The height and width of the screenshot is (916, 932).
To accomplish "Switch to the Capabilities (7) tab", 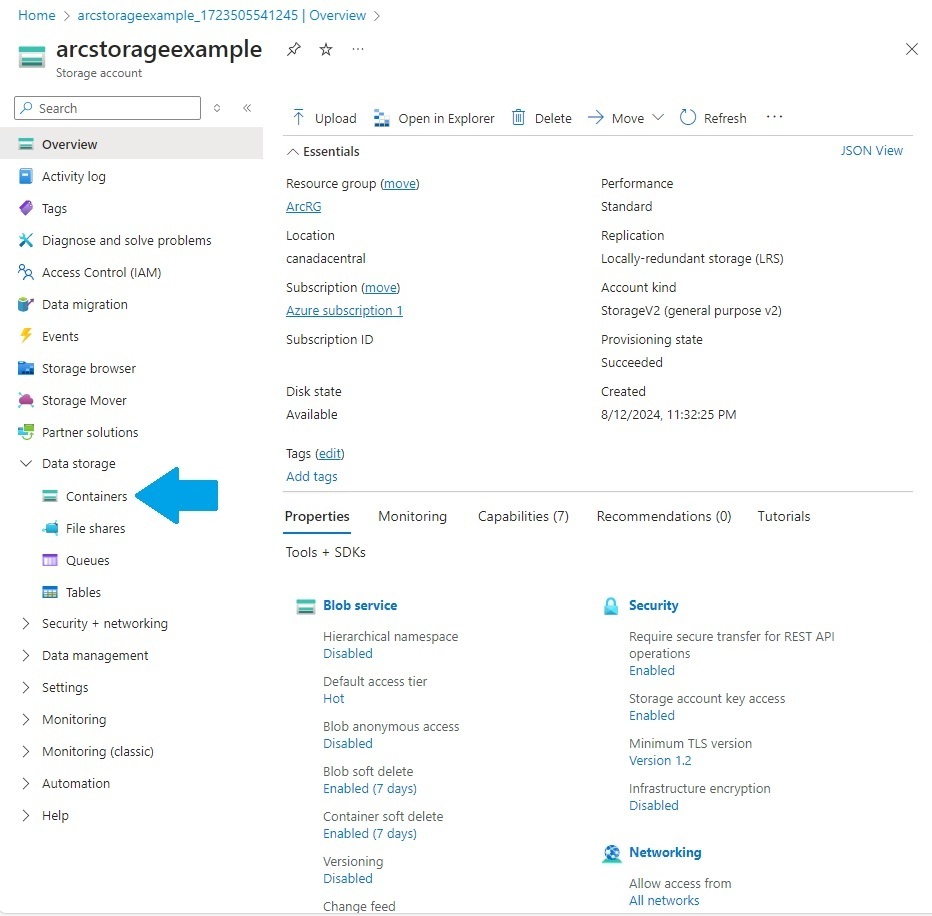I will 523,516.
